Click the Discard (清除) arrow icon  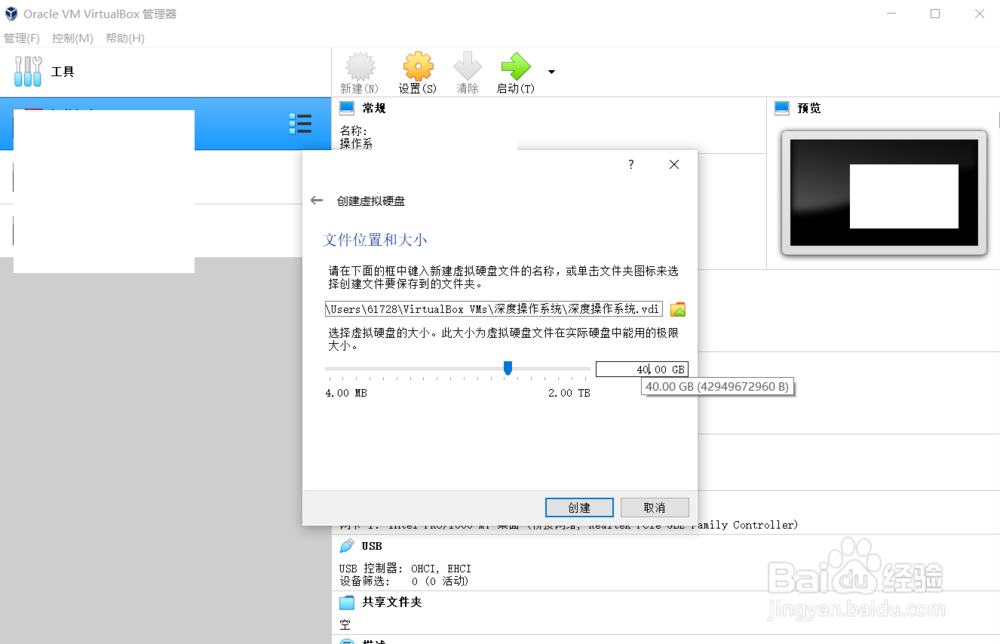tap(467, 66)
